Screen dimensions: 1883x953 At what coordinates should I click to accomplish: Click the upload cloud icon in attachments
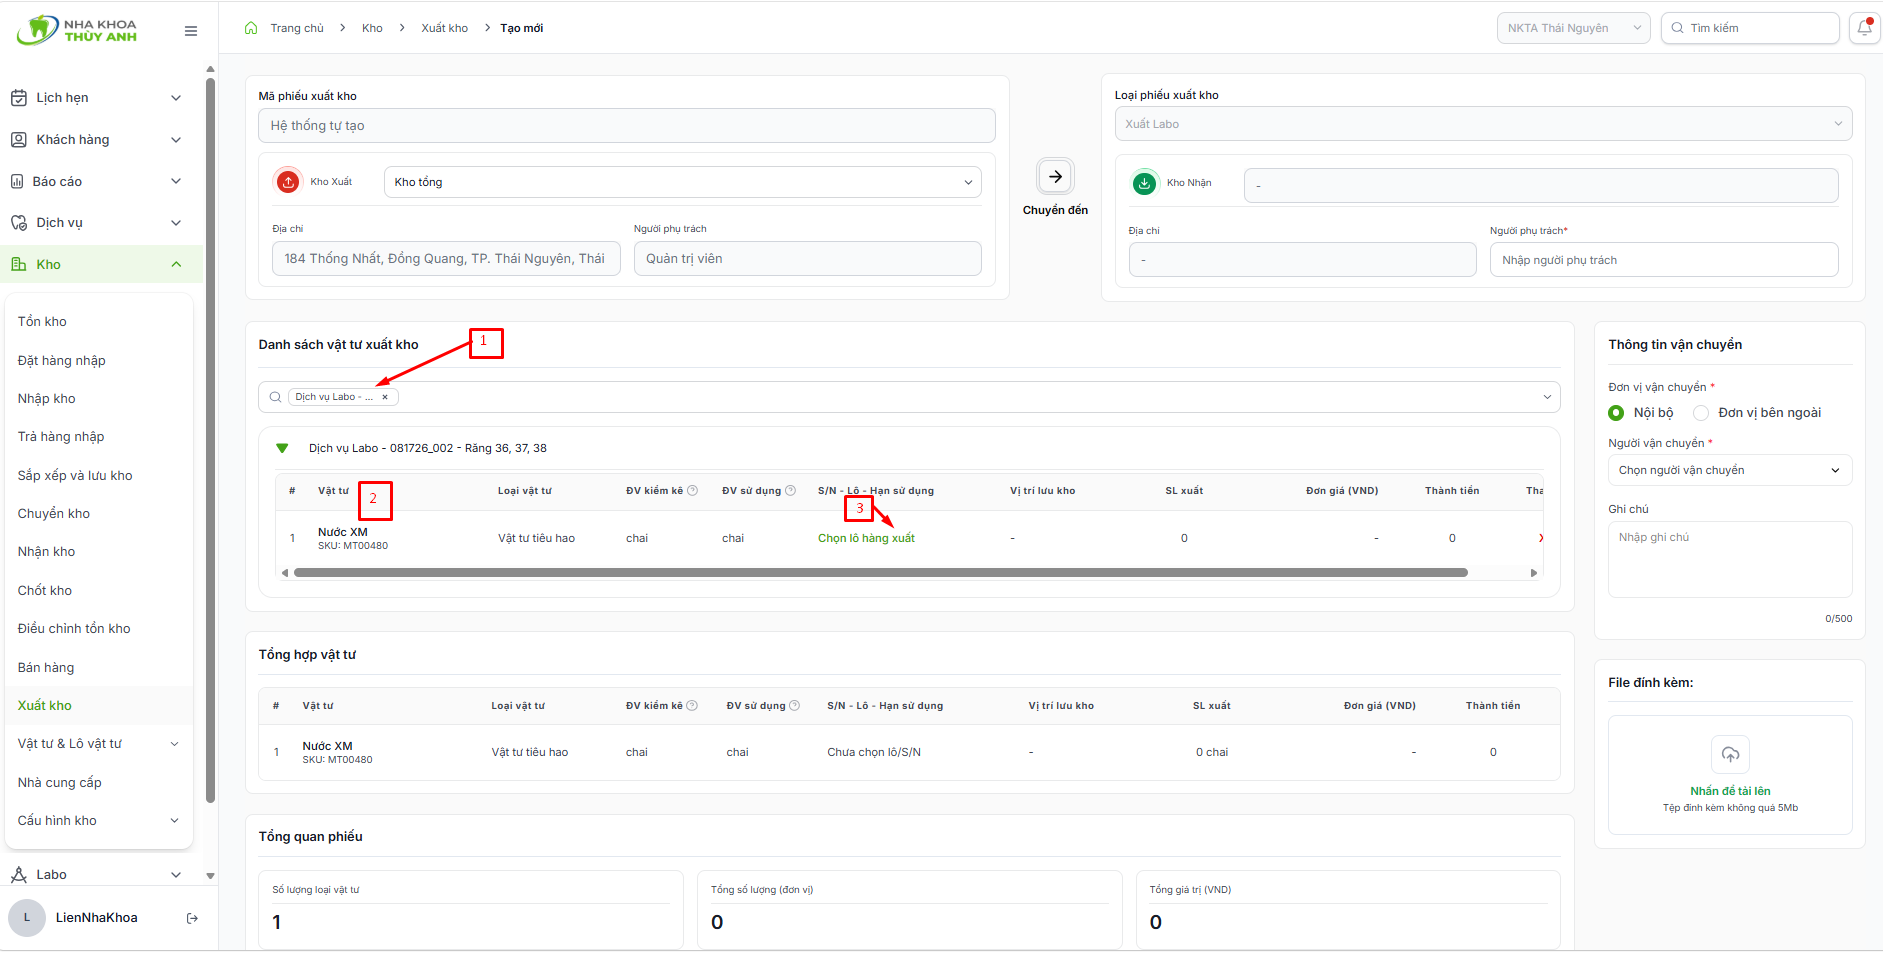pyautogui.click(x=1730, y=754)
